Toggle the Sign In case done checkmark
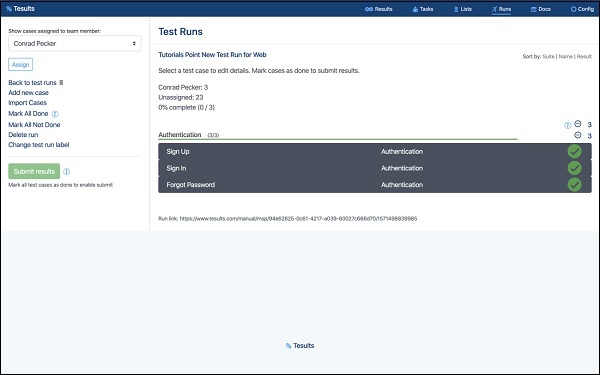This screenshot has height=375, width=600. pyautogui.click(x=574, y=168)
